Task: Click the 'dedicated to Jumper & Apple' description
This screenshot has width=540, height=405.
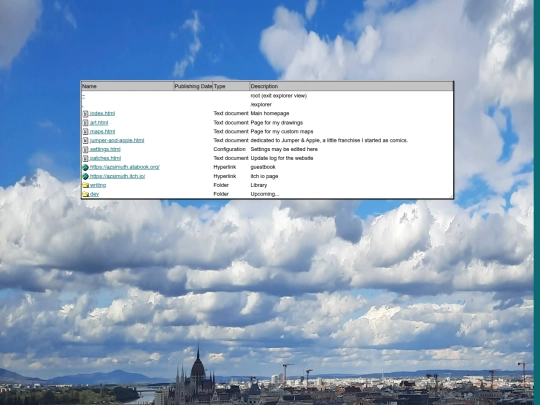Action: tap(329, 141)
